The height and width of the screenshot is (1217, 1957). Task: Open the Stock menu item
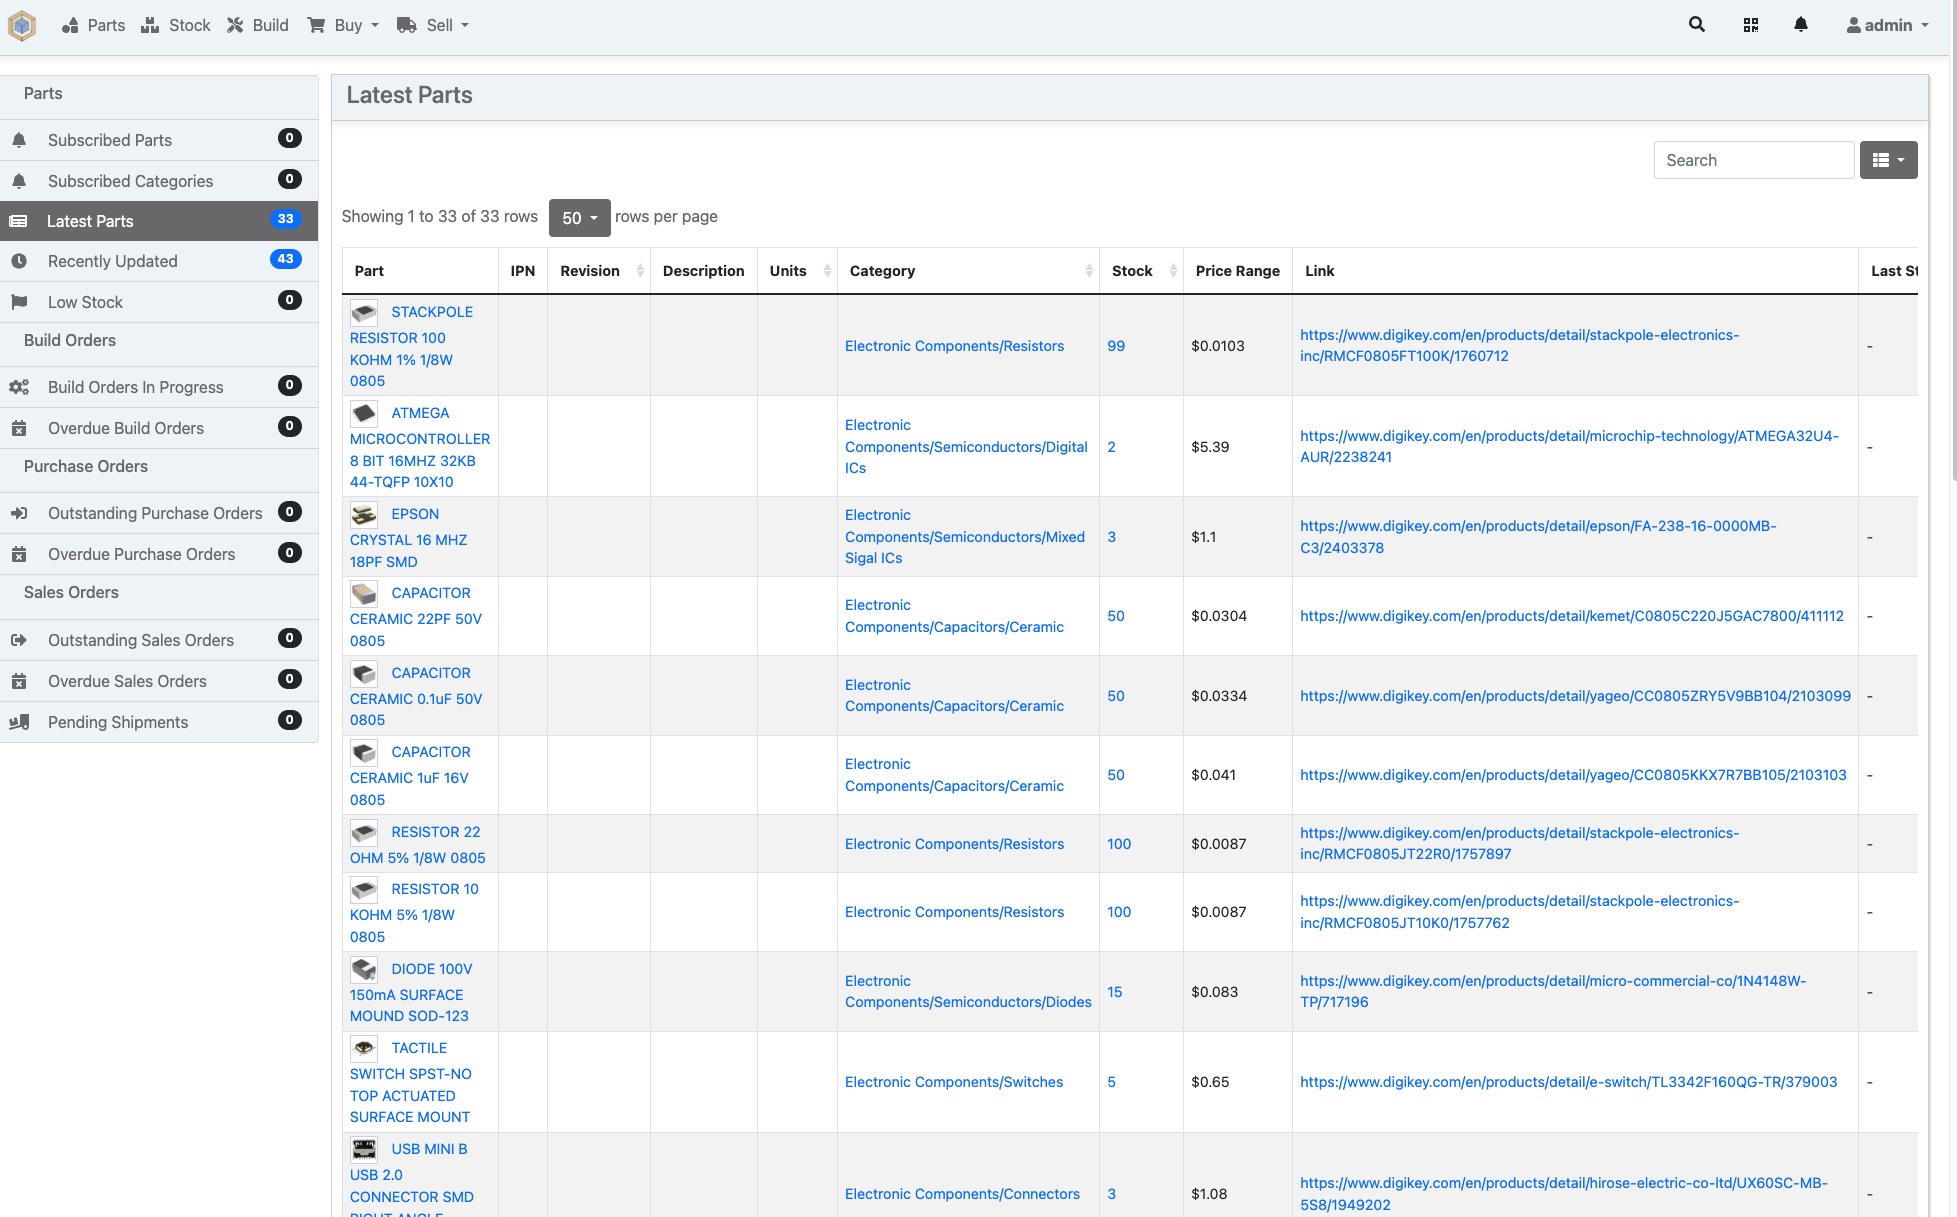(176, 25)
